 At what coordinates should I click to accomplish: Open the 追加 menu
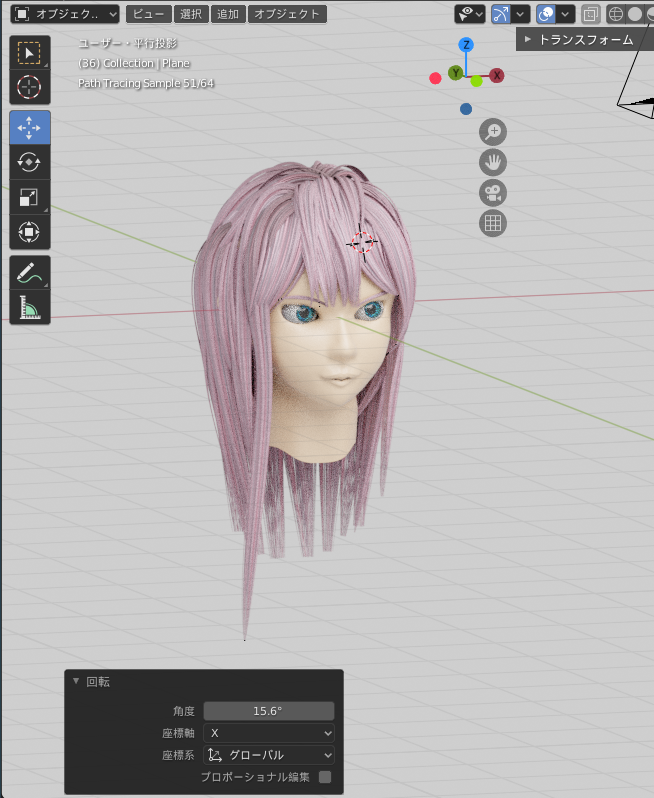(x=228, y=14)
